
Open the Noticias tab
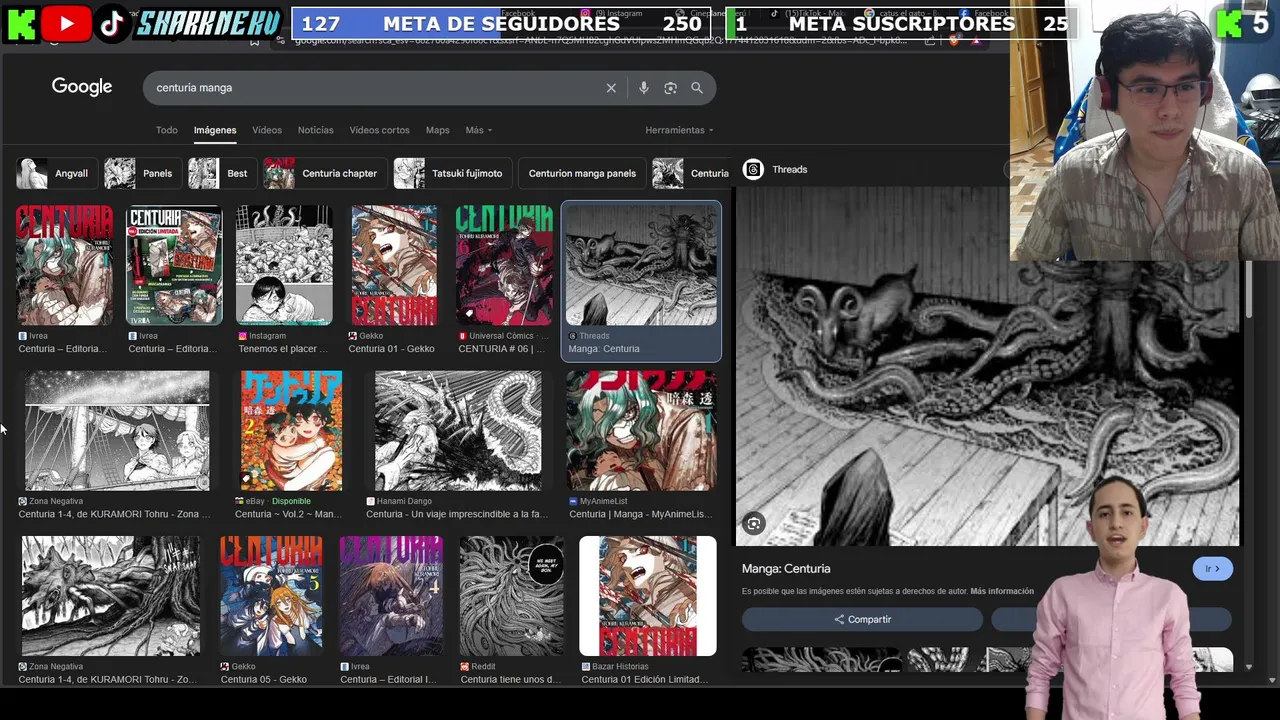[x=315, y=130]
